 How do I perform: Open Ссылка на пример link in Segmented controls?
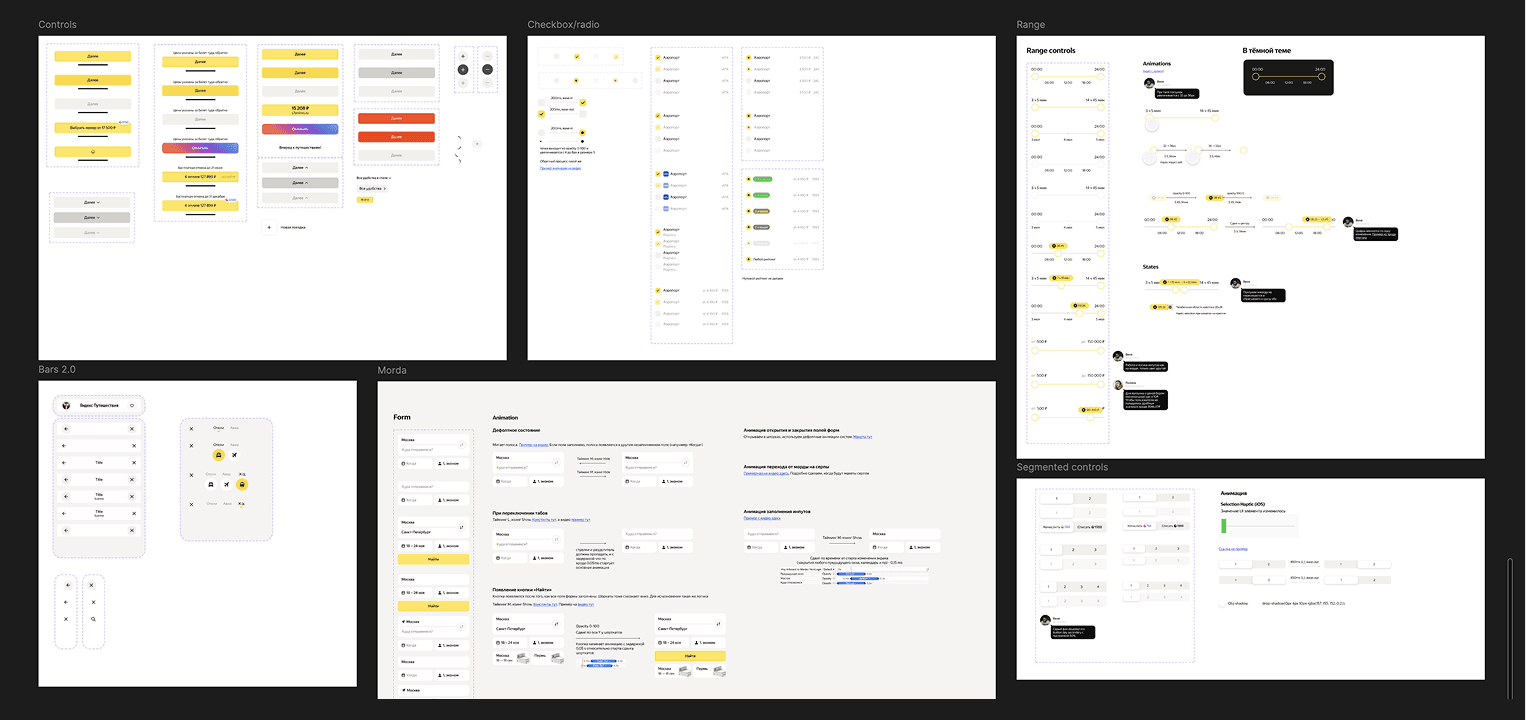1232,549
